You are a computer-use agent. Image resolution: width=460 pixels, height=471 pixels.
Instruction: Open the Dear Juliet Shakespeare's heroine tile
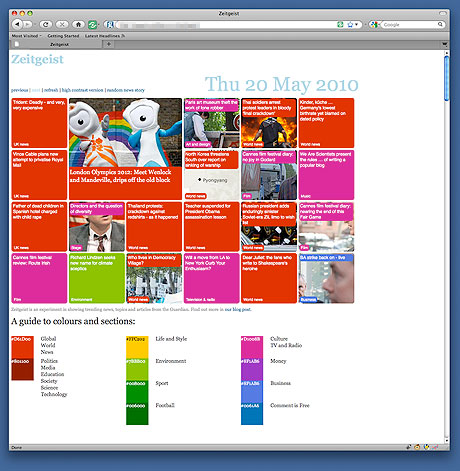pos(269,278)
